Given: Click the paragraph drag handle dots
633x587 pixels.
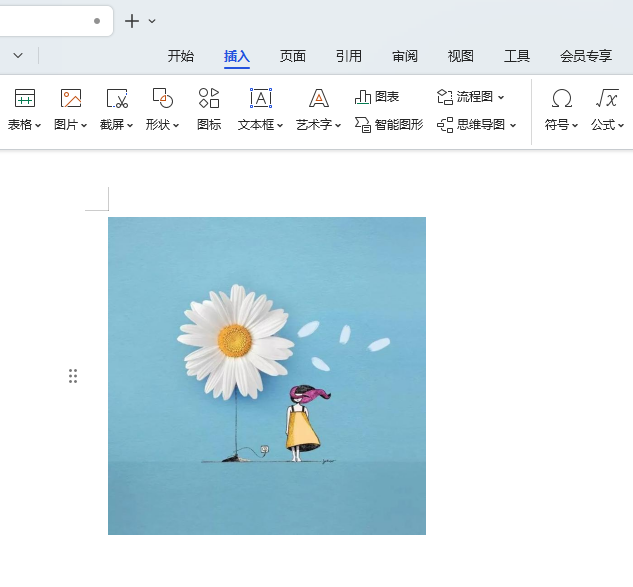Looking at the screenshot, I should tap(73, 376).
